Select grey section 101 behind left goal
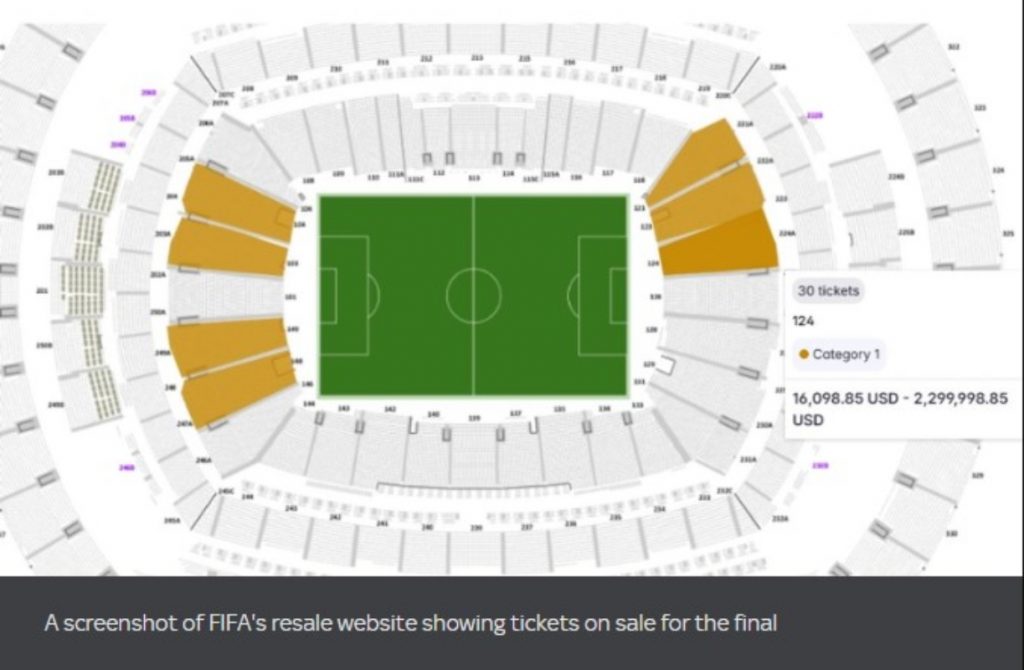The height and width of the screenshot is (670, 1024). coord(228,297)
